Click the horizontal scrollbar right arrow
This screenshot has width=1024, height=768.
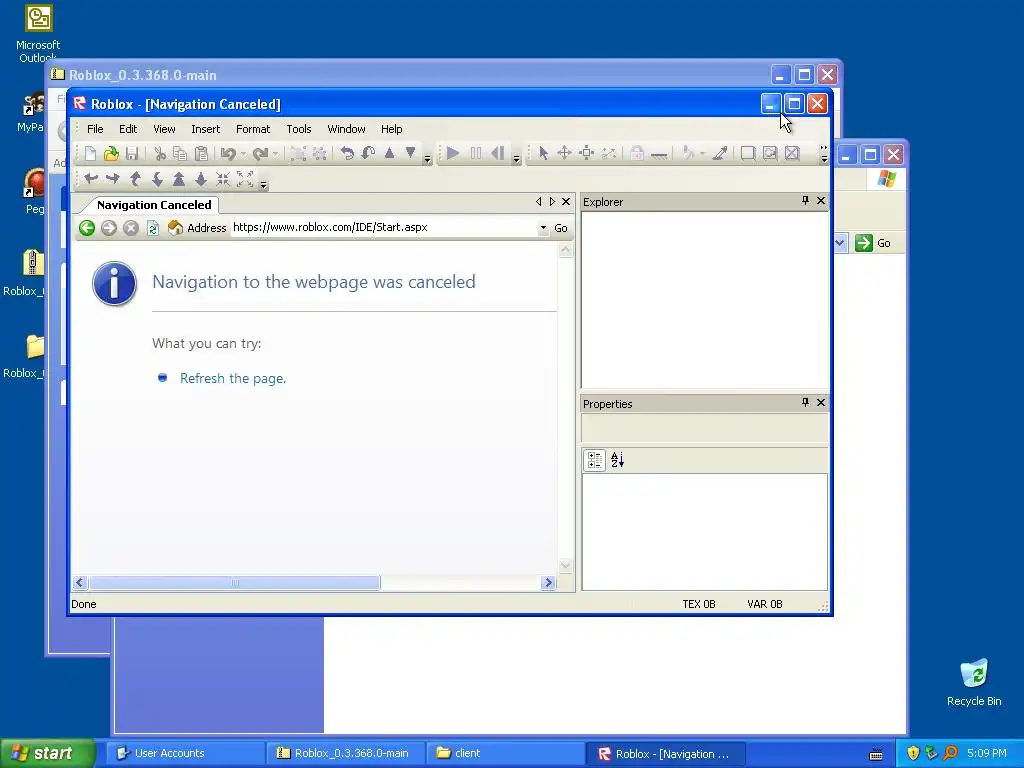548,583
